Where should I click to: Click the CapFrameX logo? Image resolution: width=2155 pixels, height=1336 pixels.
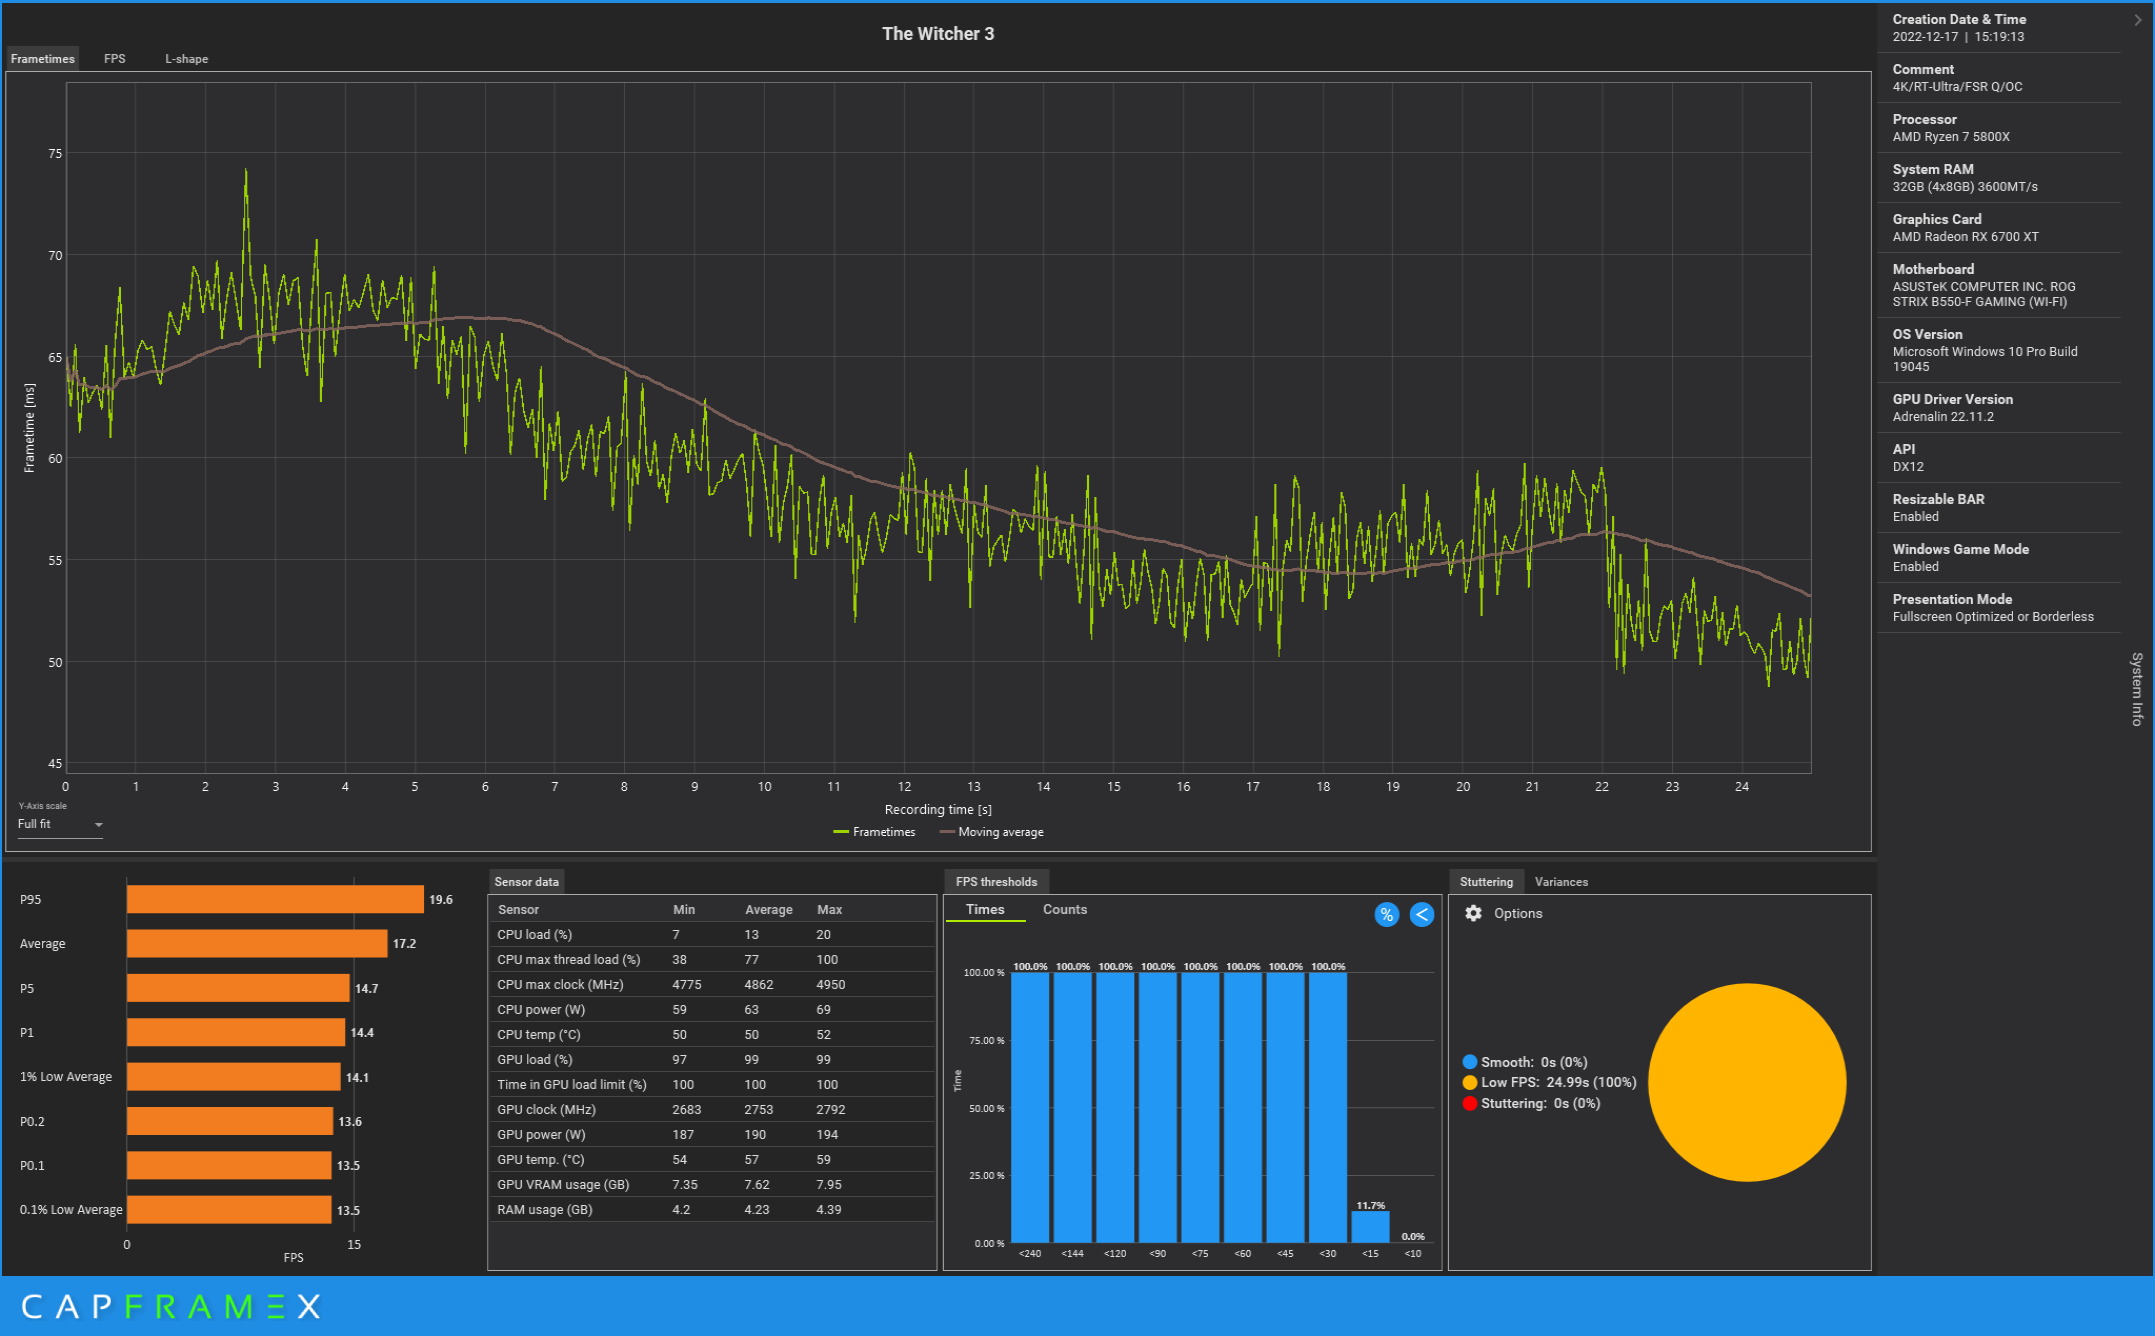(x=170, y=1306)
